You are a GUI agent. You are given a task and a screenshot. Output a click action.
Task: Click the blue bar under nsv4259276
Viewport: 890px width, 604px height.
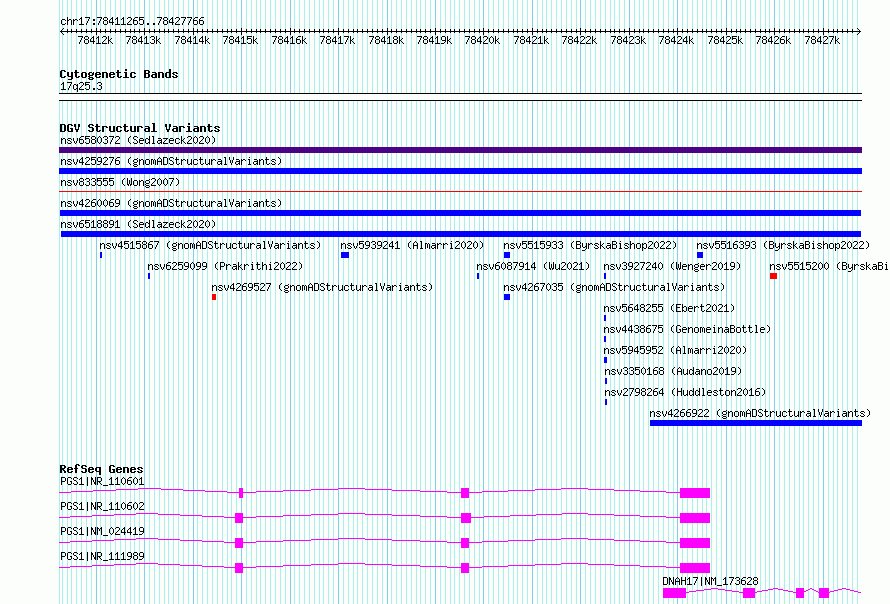pos(460,171)
